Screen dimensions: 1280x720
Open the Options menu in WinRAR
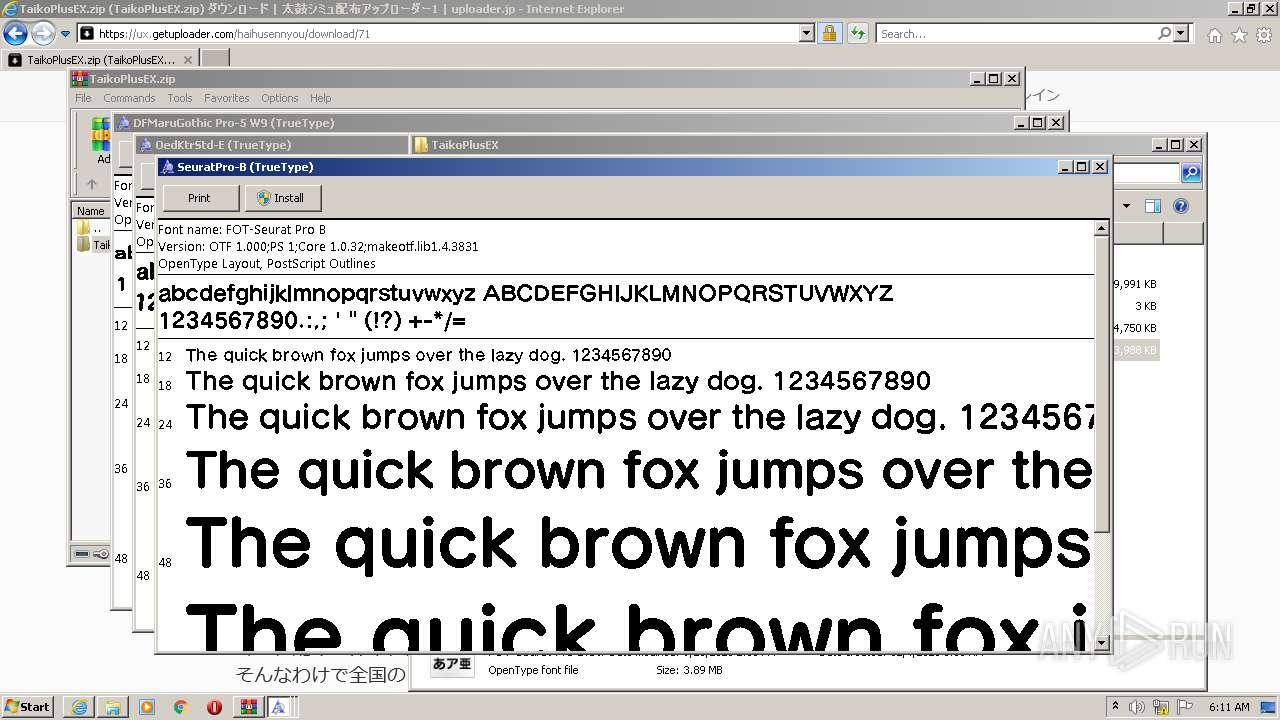280,98
